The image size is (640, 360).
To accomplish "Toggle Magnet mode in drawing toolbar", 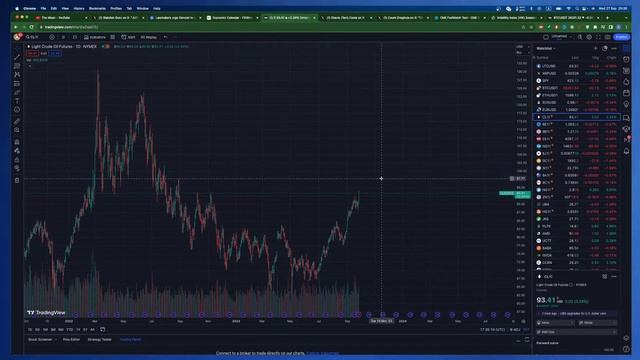I will [17, 142].
